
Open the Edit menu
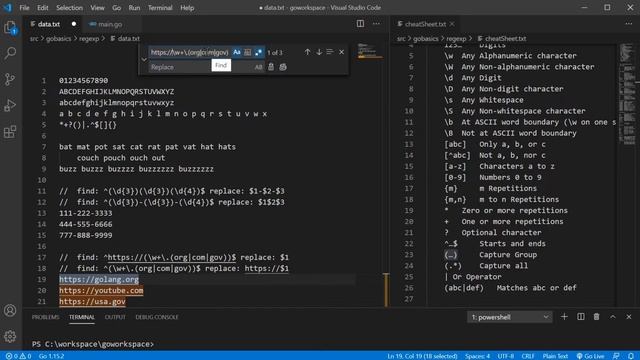tap(42, 8)
